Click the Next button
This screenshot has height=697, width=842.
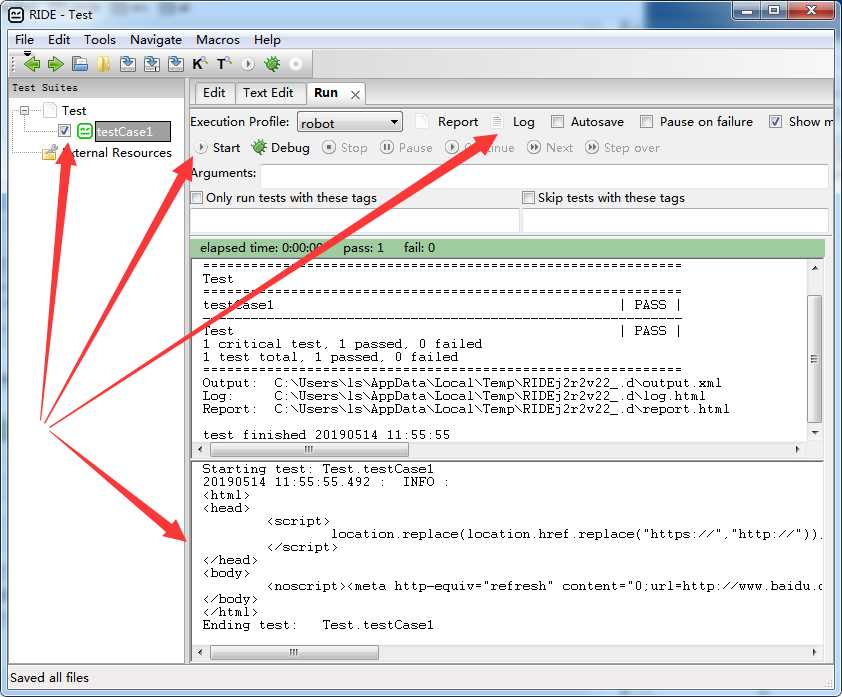pos(550,148)
